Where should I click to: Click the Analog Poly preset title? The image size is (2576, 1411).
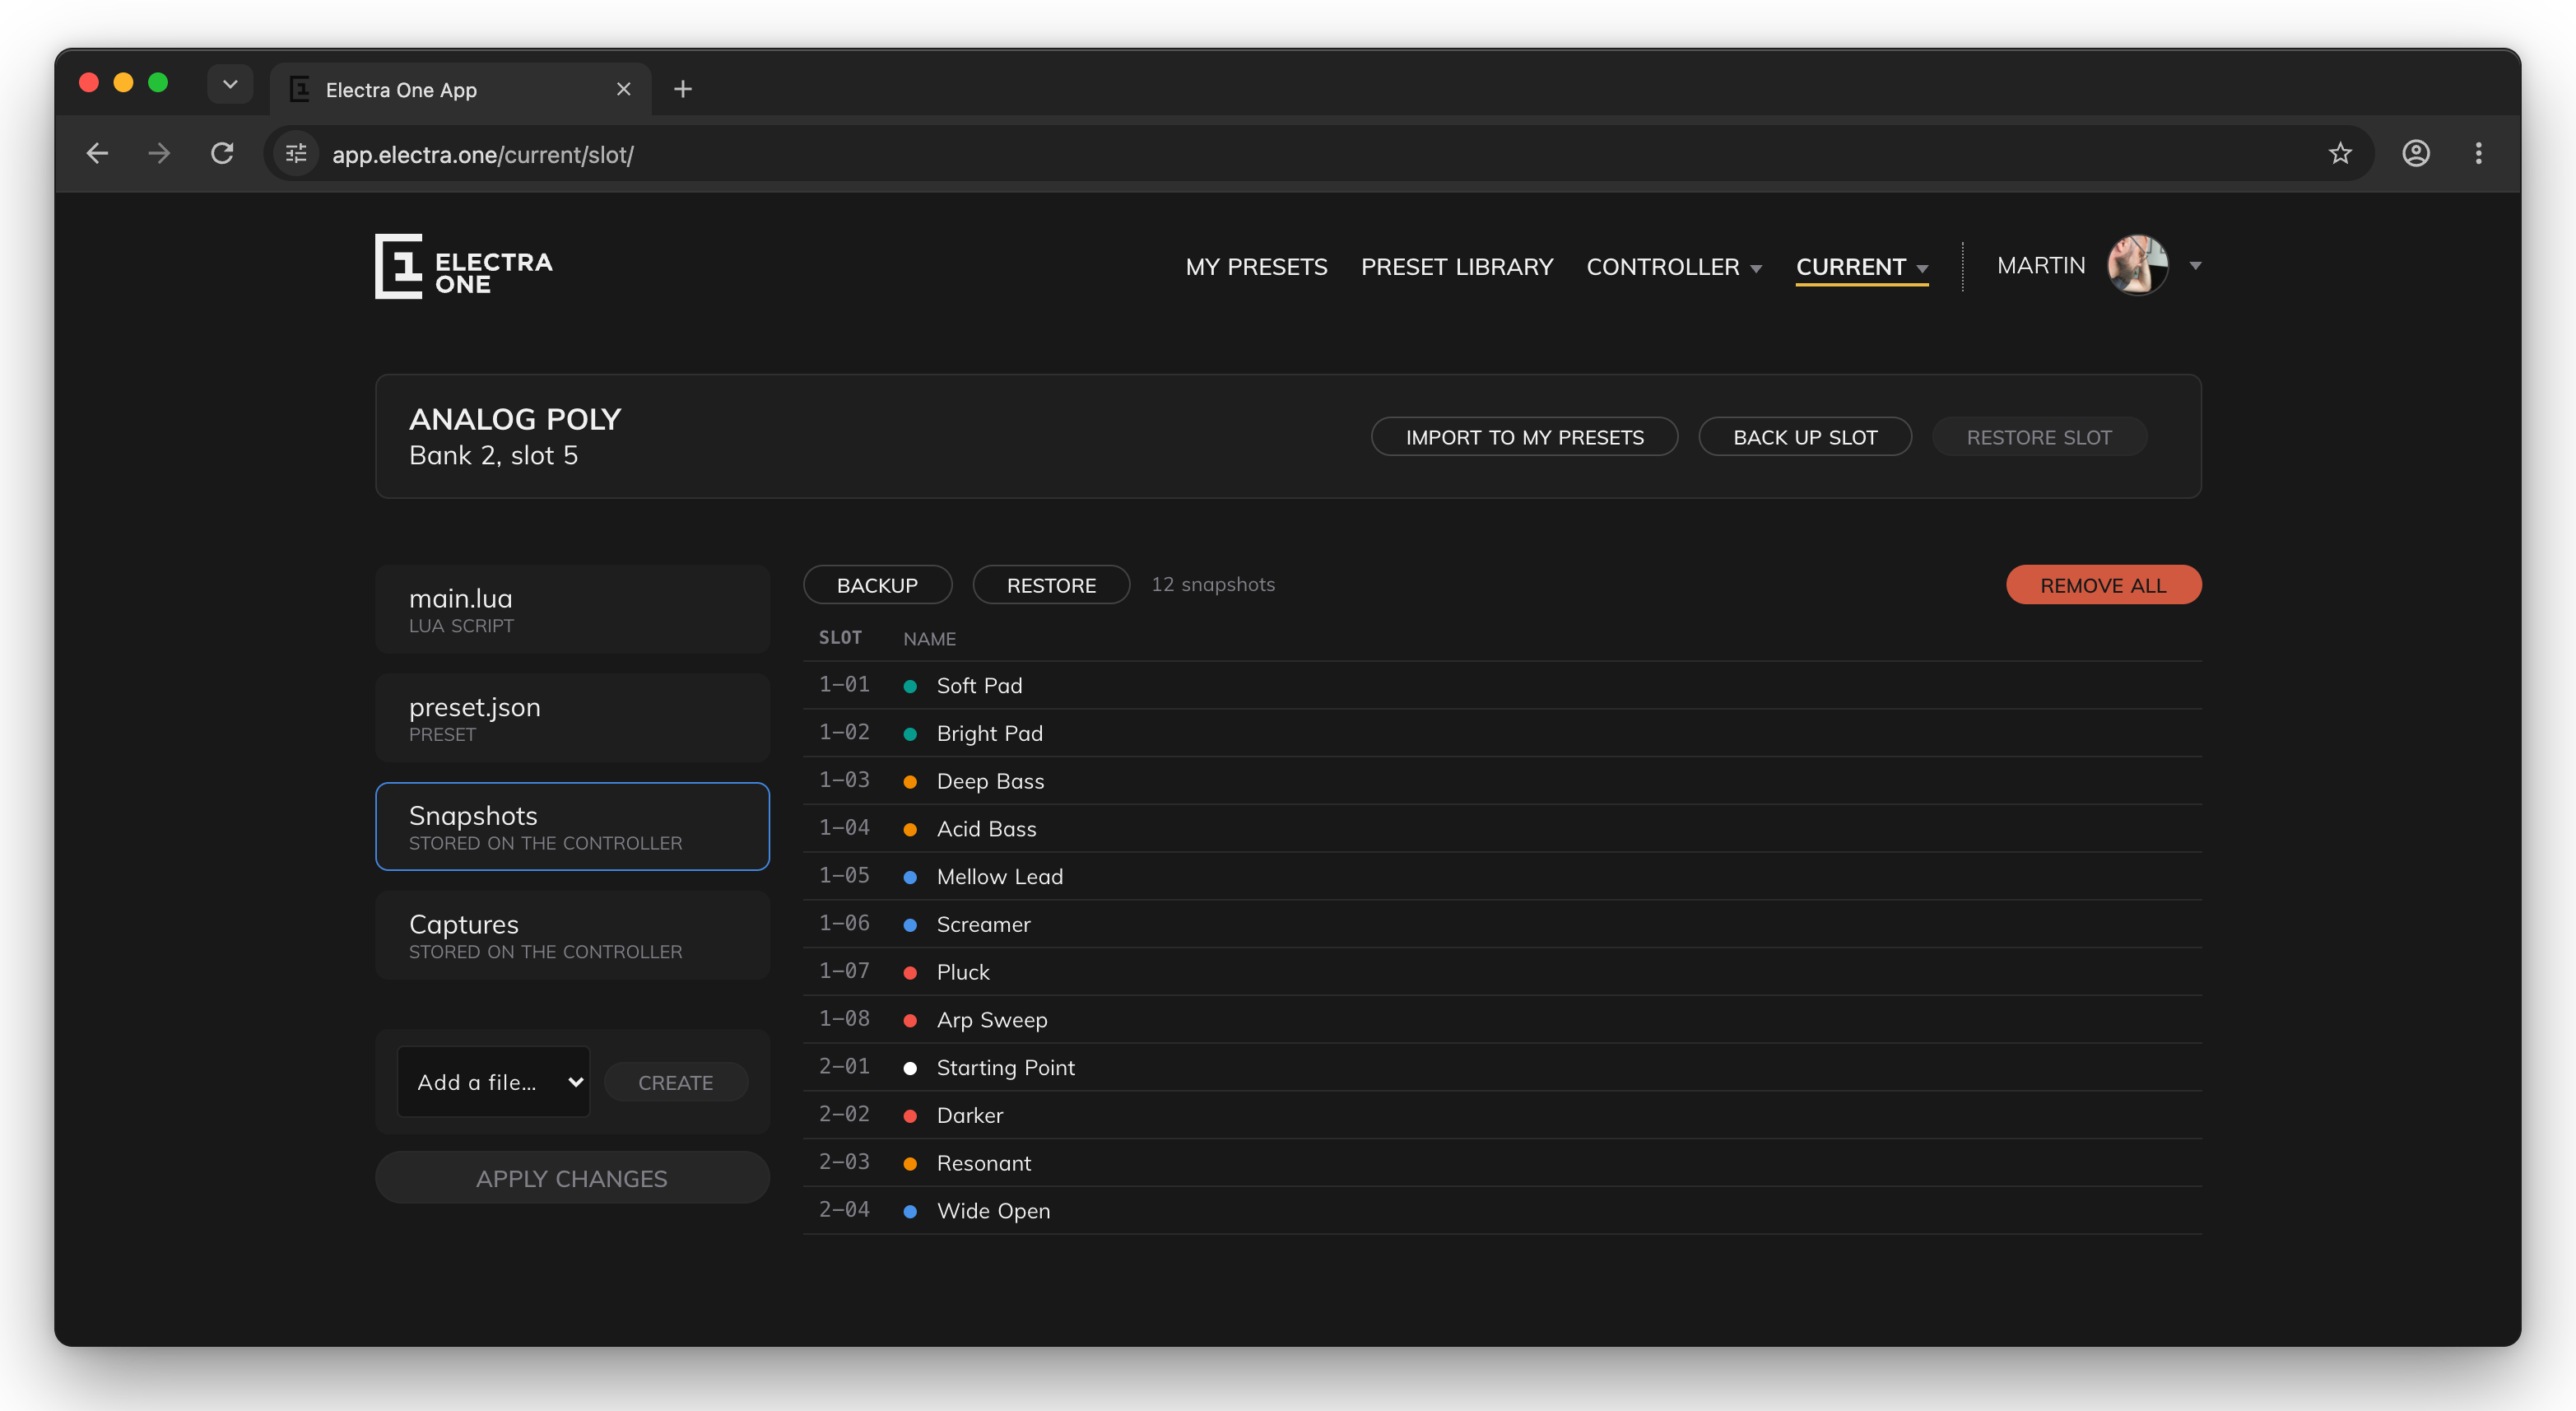515,418
